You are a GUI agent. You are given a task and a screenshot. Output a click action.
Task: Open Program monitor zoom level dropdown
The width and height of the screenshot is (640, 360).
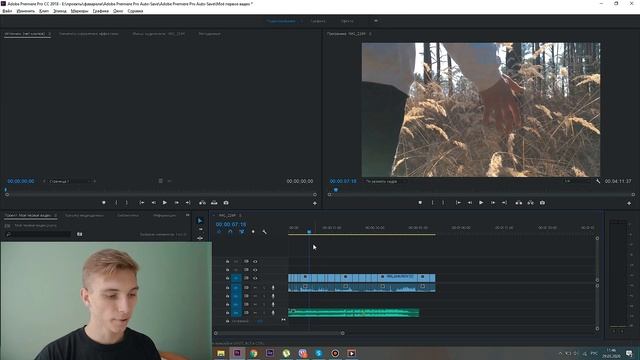click(x=385, y=181)
